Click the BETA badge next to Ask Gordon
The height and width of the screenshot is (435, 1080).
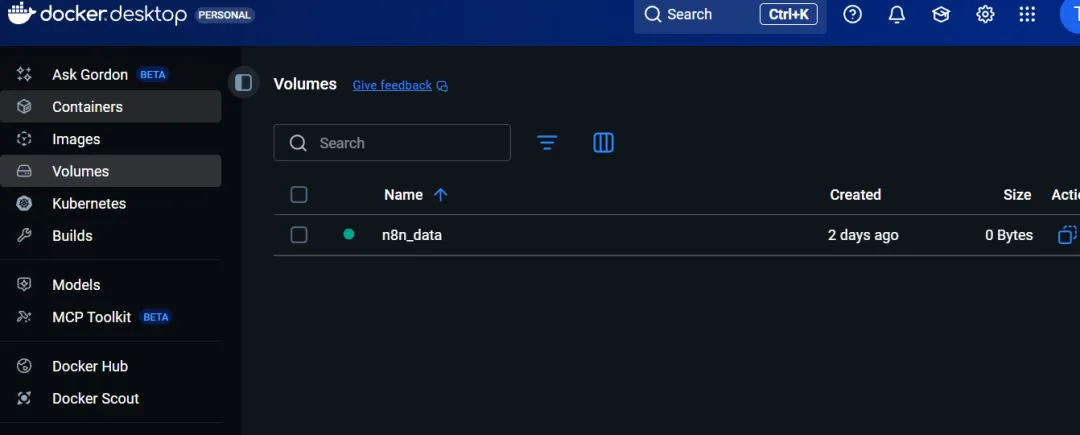click(153, 74)
